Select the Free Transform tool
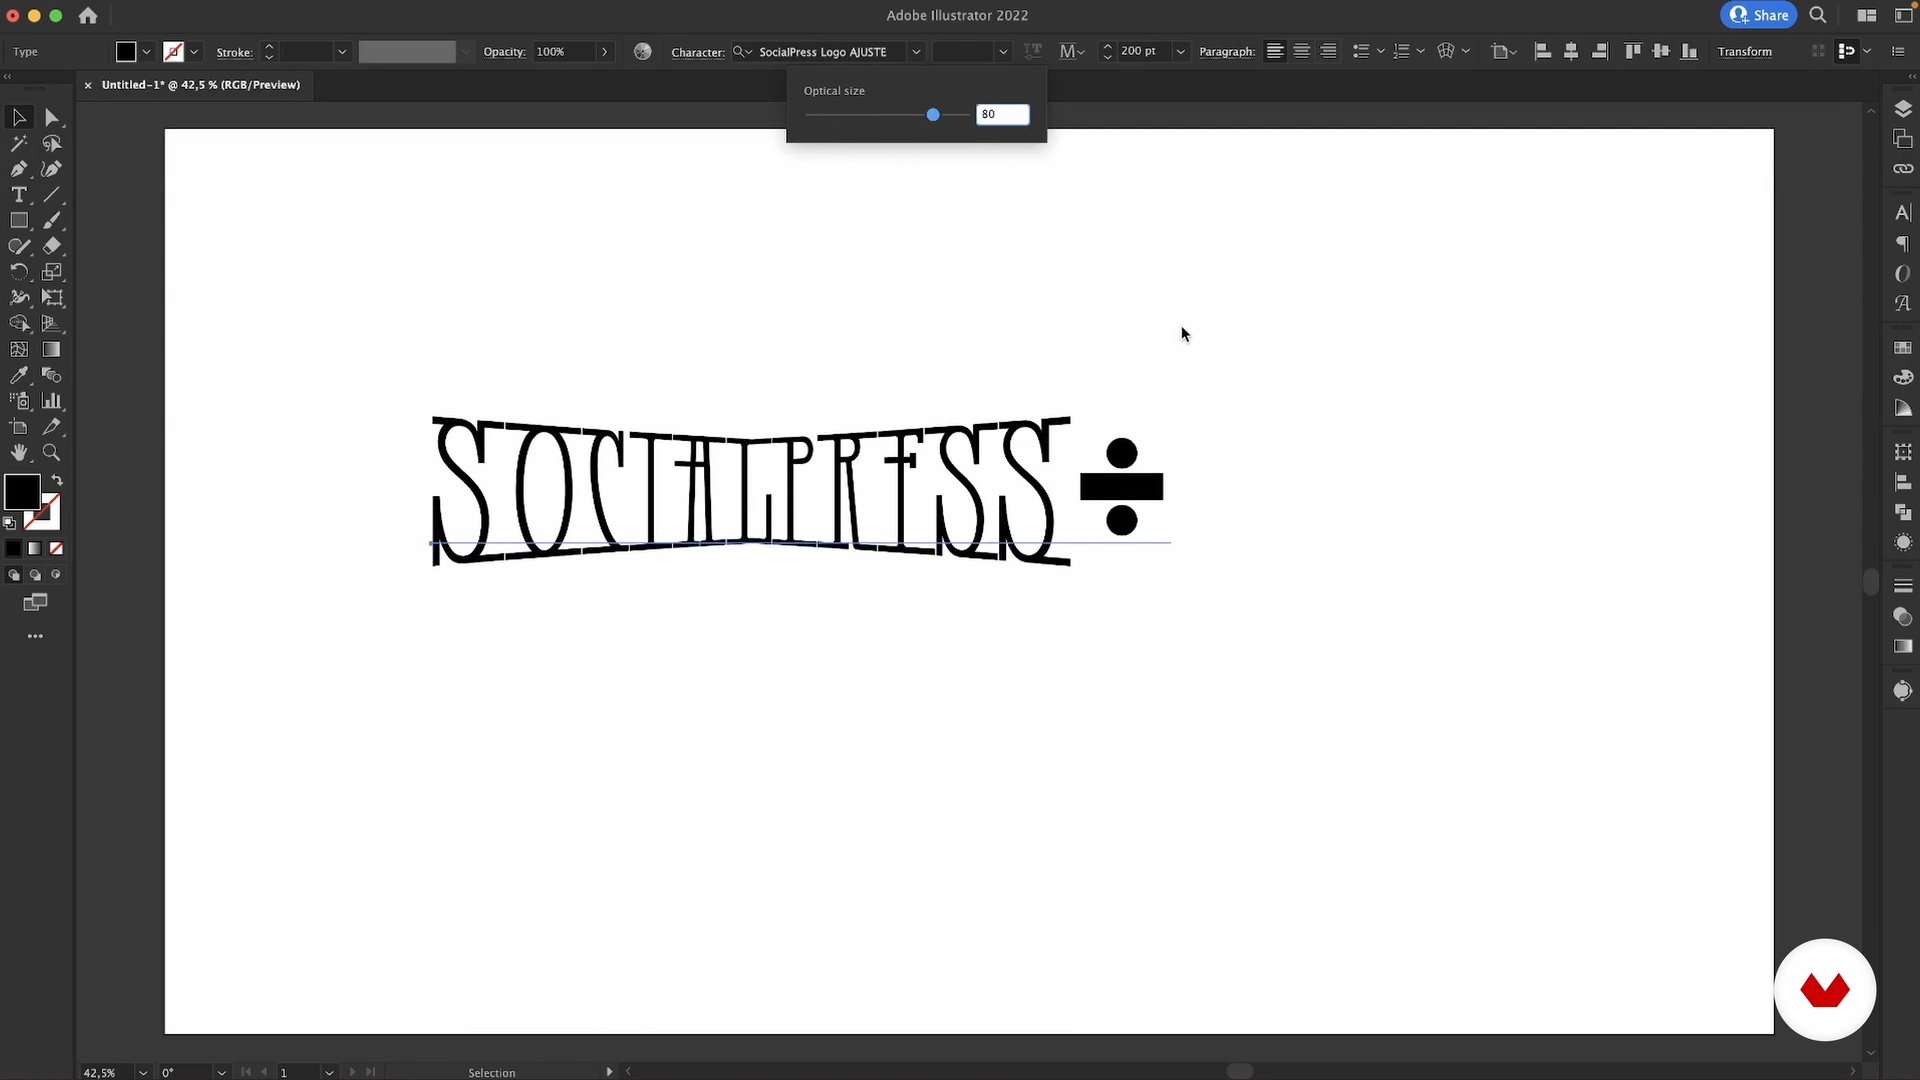 (x=52, y=298)
